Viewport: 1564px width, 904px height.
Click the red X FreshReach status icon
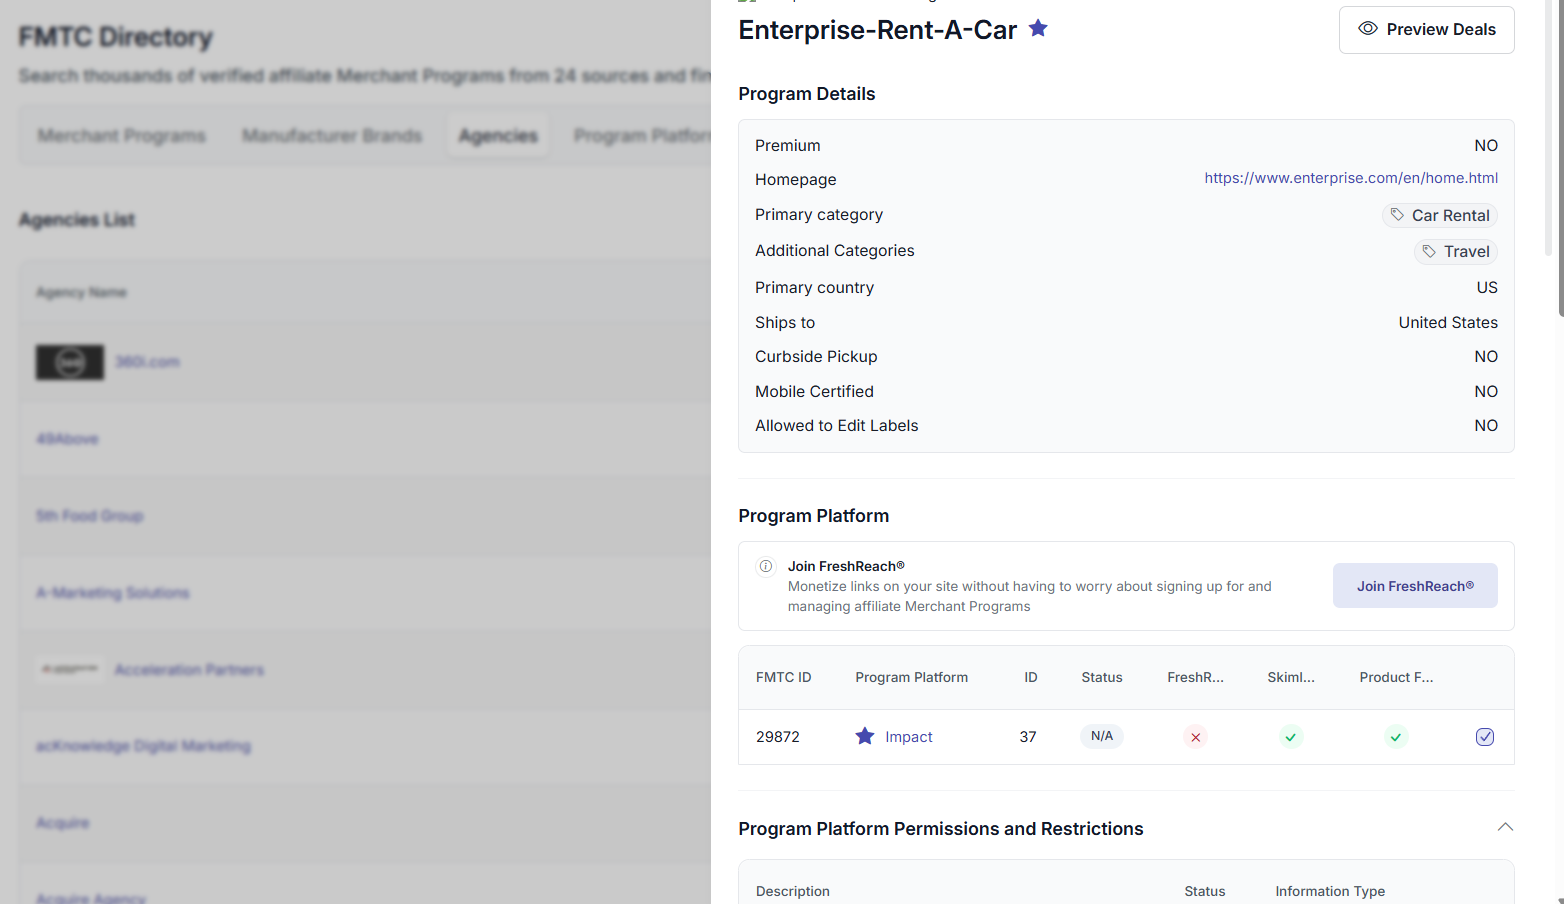click(x=1195, y=737)
